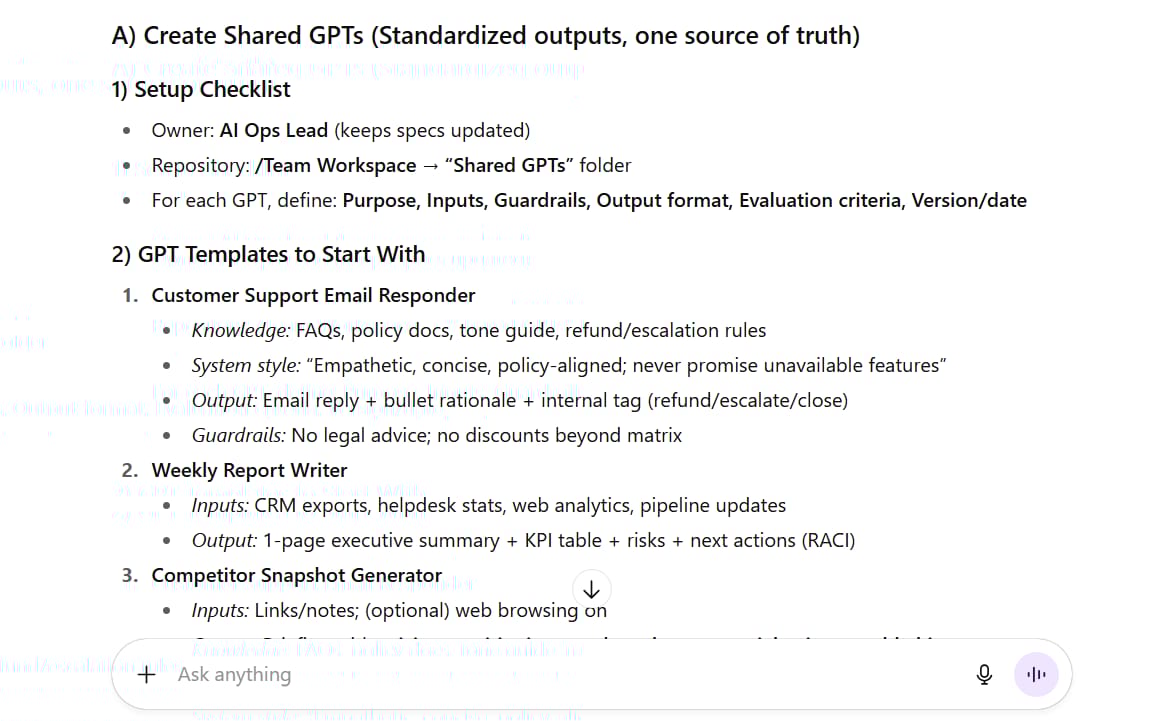1162x721 pixels.
Task: Click the "1) Setup Checklist" subheading
Action: click(201, 90)
